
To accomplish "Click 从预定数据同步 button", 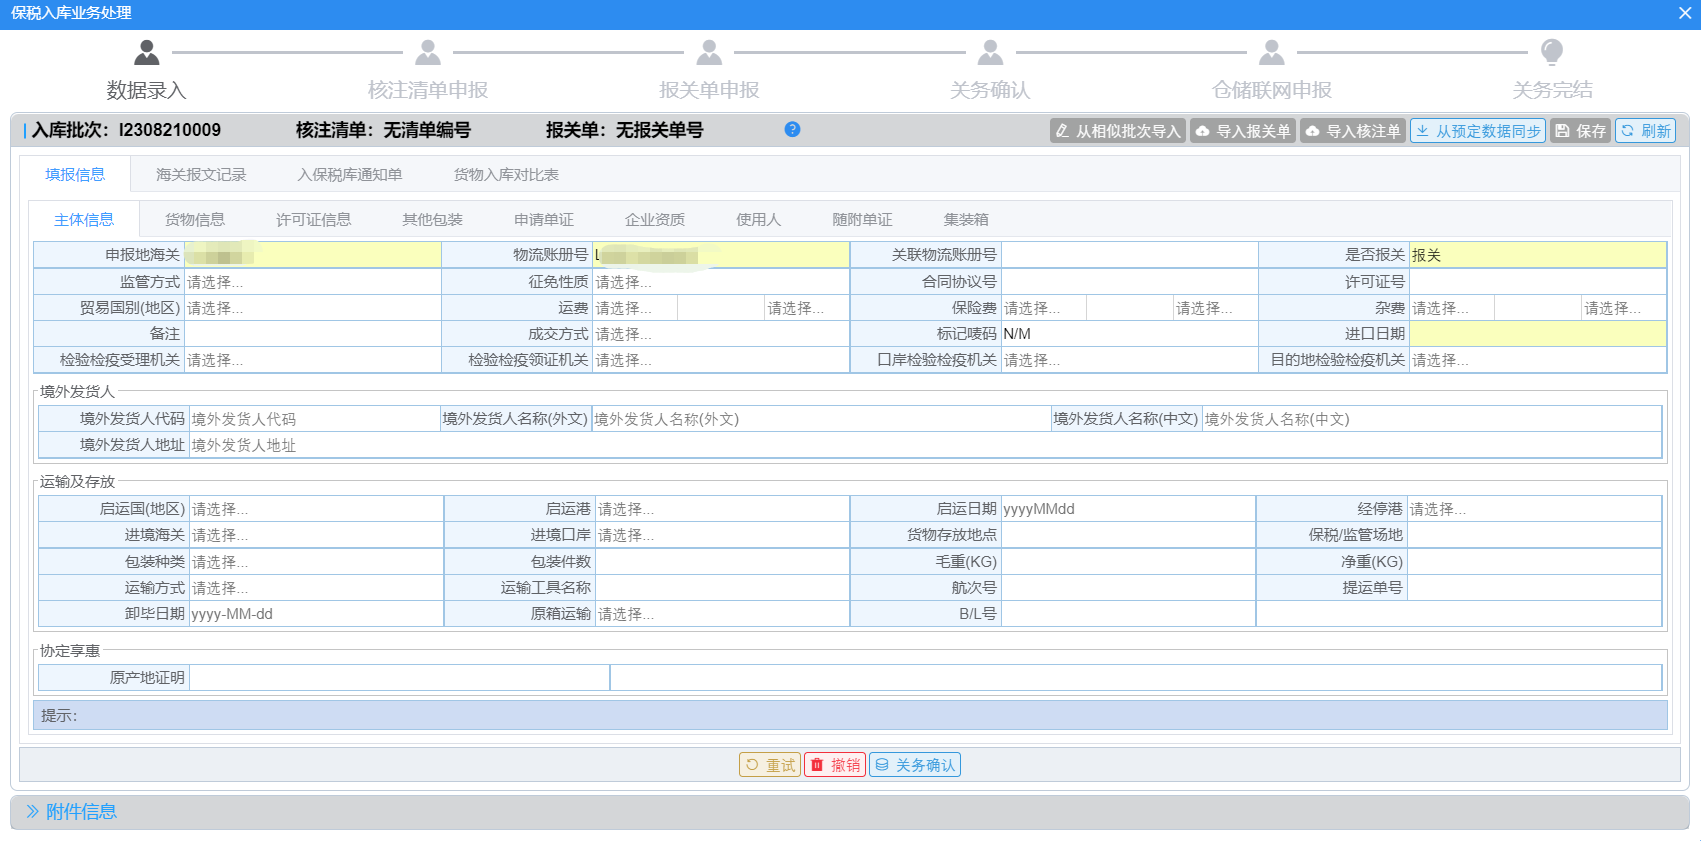I will [1478, 131].
